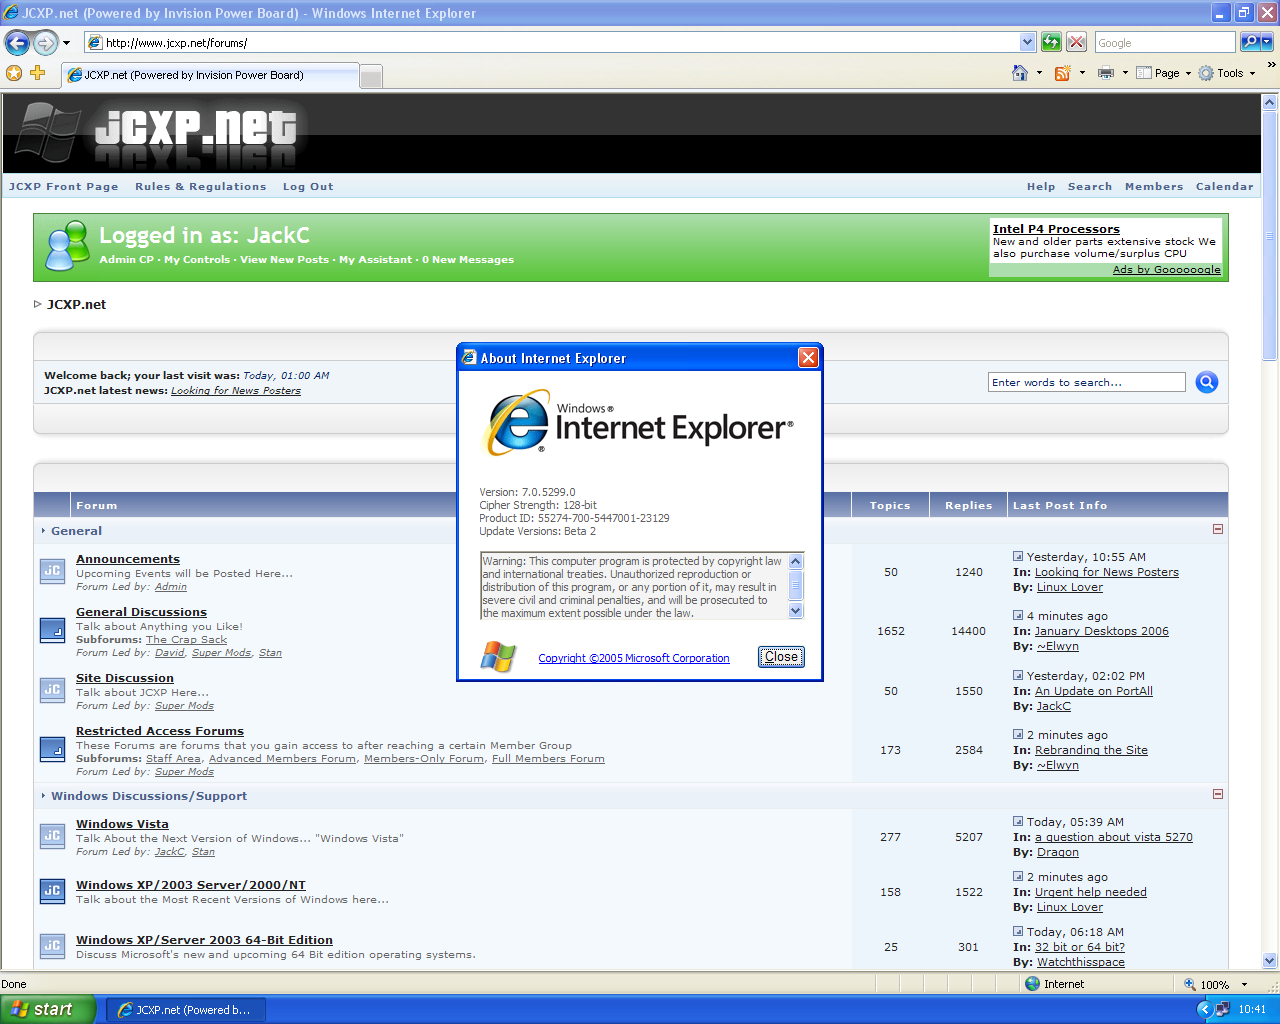Open the Print dropdown arrow

click(x=1125, y=73)
